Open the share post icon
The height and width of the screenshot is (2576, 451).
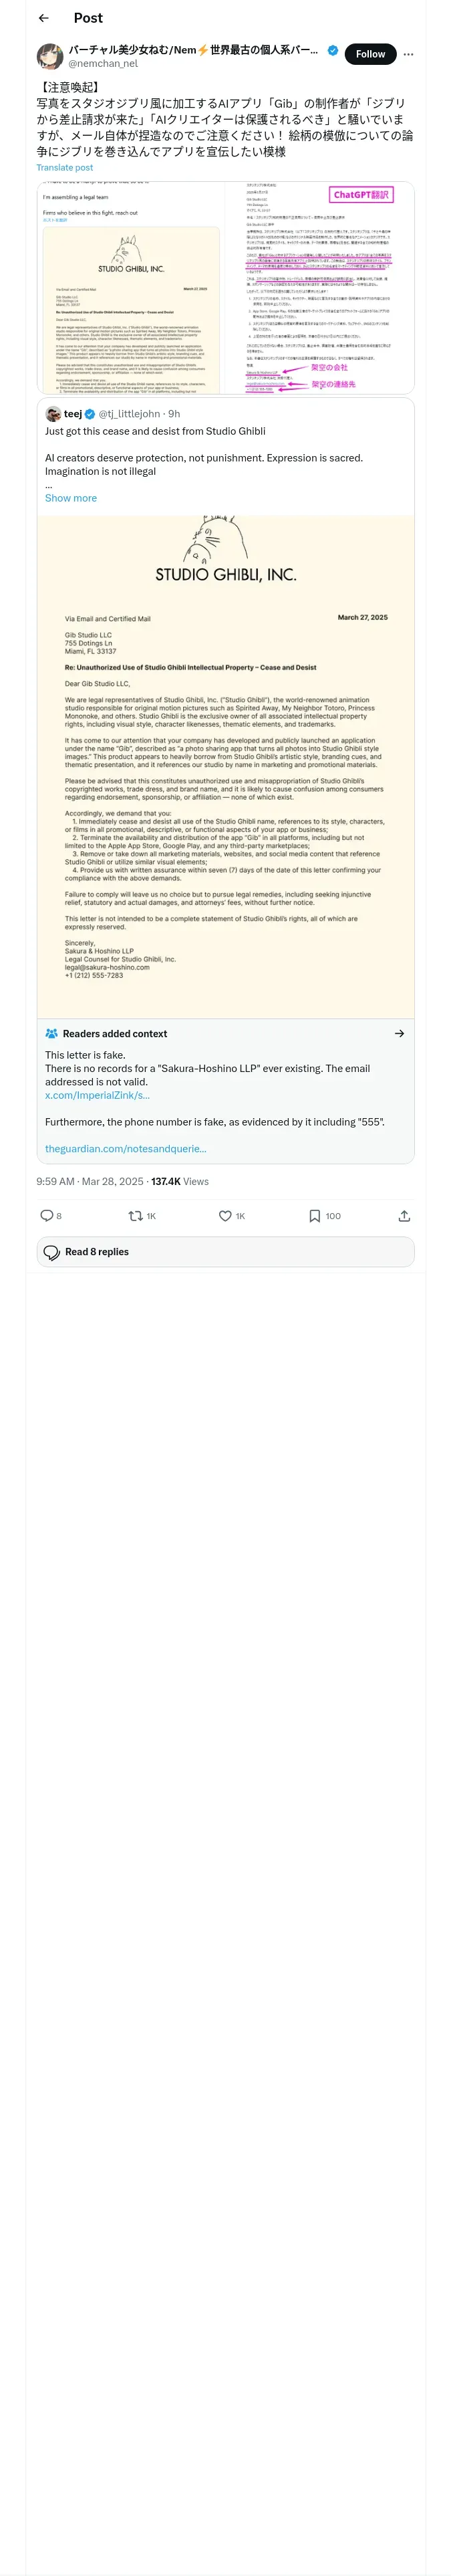[404, 1216]
